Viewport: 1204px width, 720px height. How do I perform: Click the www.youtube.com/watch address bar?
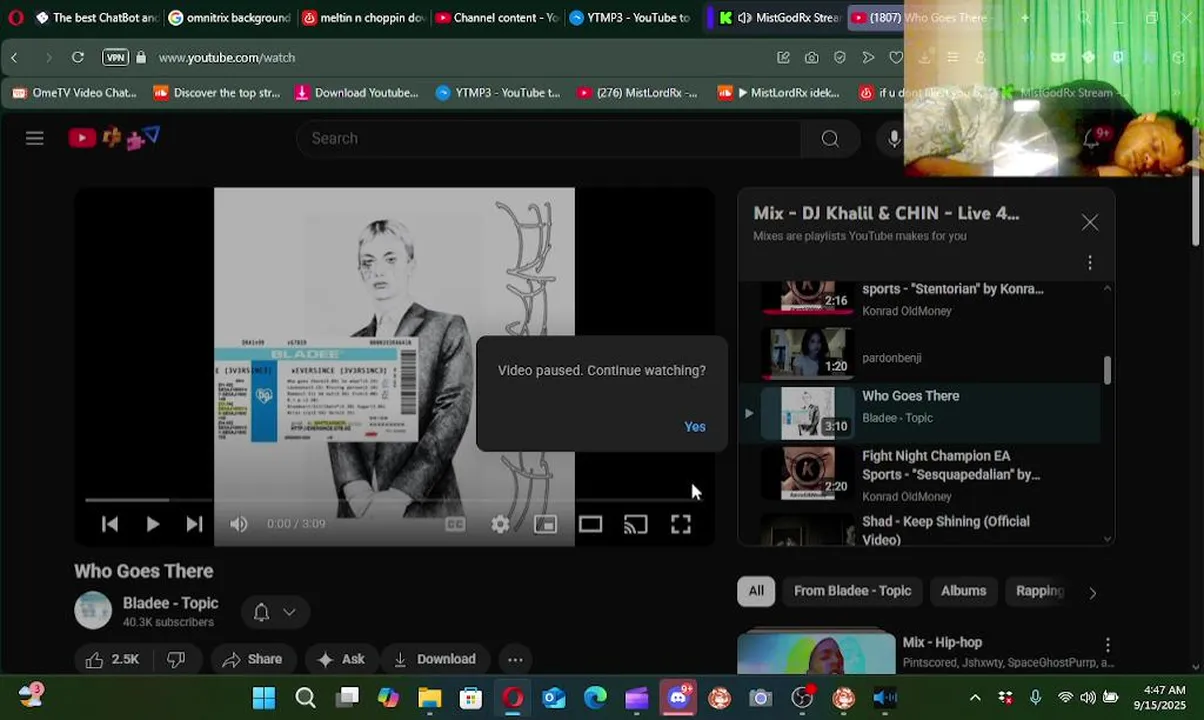(x=226, y=58)
